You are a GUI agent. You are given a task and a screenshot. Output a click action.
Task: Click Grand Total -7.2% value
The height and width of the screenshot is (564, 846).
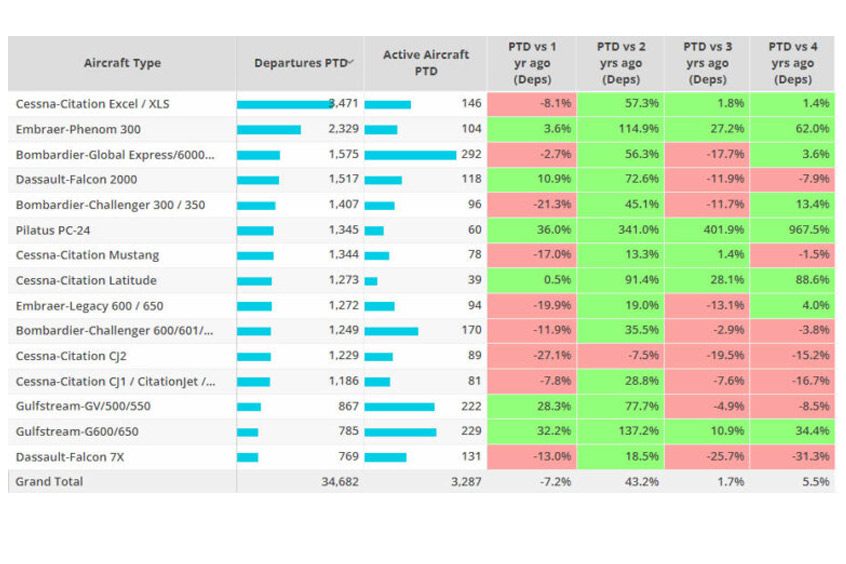pyautogui.click(x=555, y=481)
